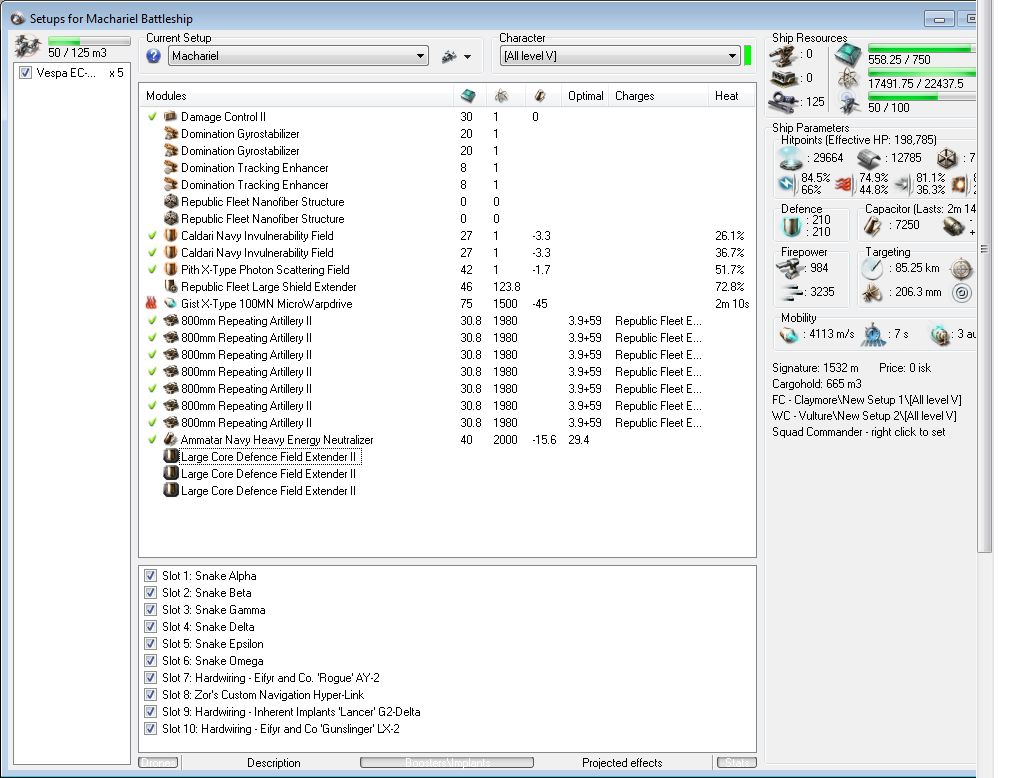
Task: Click Squad Commander right click to set
Action: point(859,432)
